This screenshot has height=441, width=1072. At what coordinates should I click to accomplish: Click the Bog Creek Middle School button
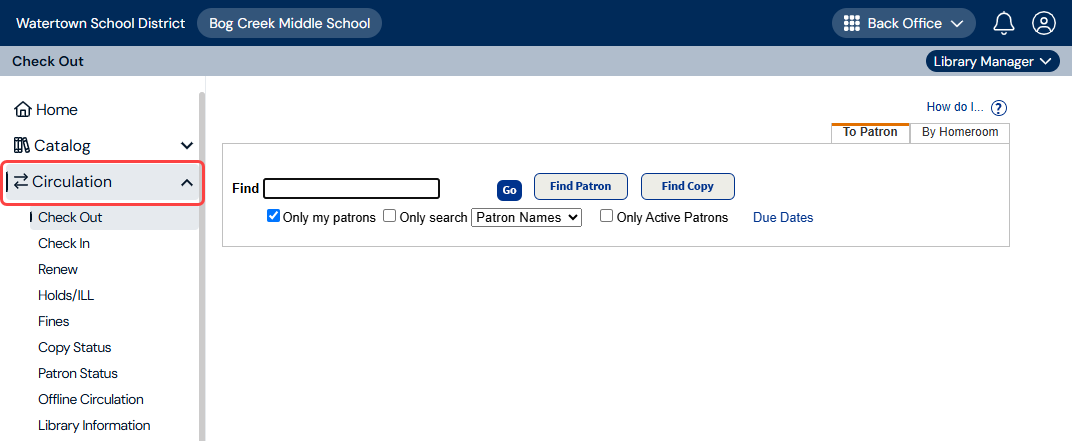click(289, 23)
